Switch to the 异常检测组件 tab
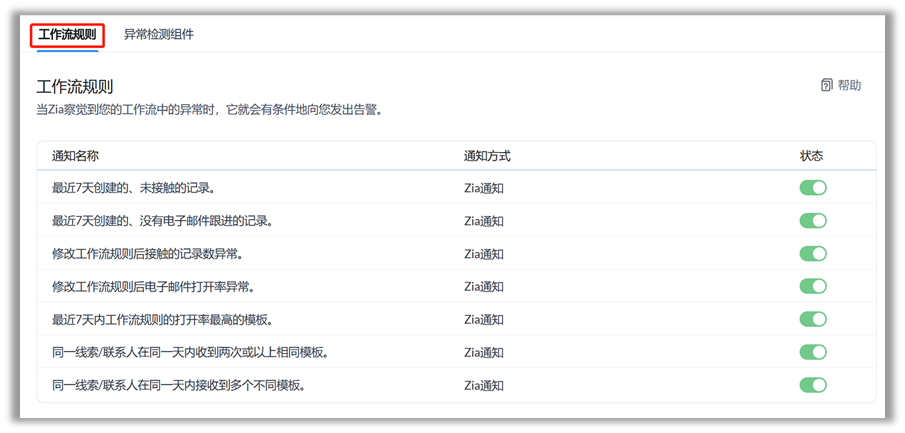The height and width of the screenshot is (433, 905). point(159,35)
